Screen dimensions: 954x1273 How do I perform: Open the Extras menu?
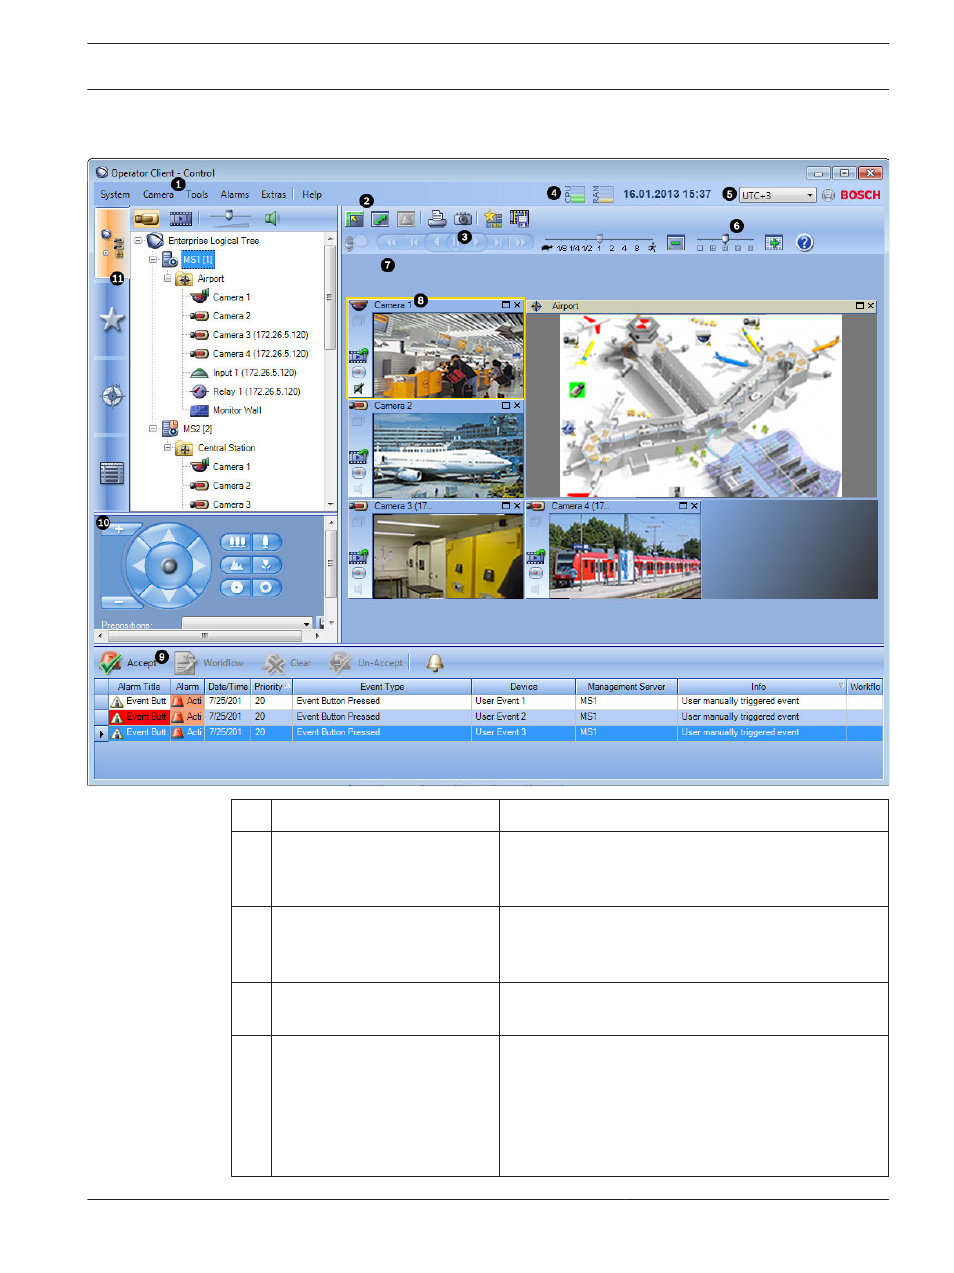(274, 195)
